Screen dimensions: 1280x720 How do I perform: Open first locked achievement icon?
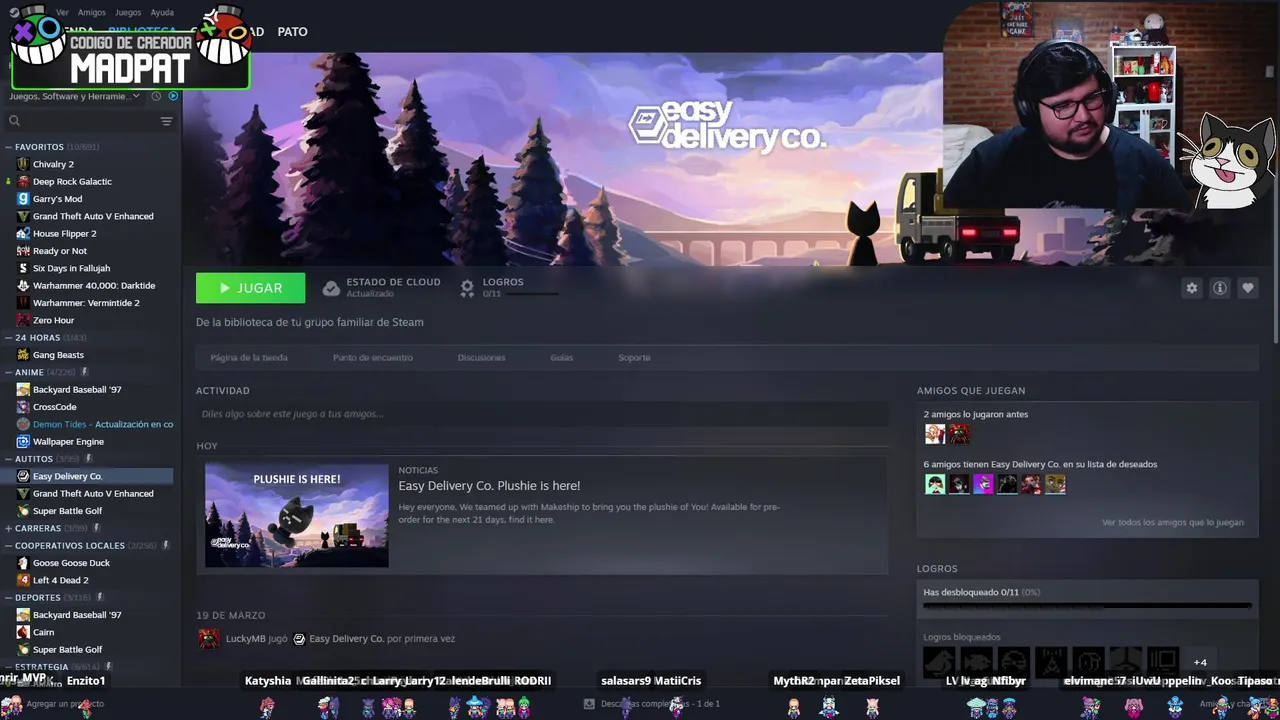coord(939,661)
